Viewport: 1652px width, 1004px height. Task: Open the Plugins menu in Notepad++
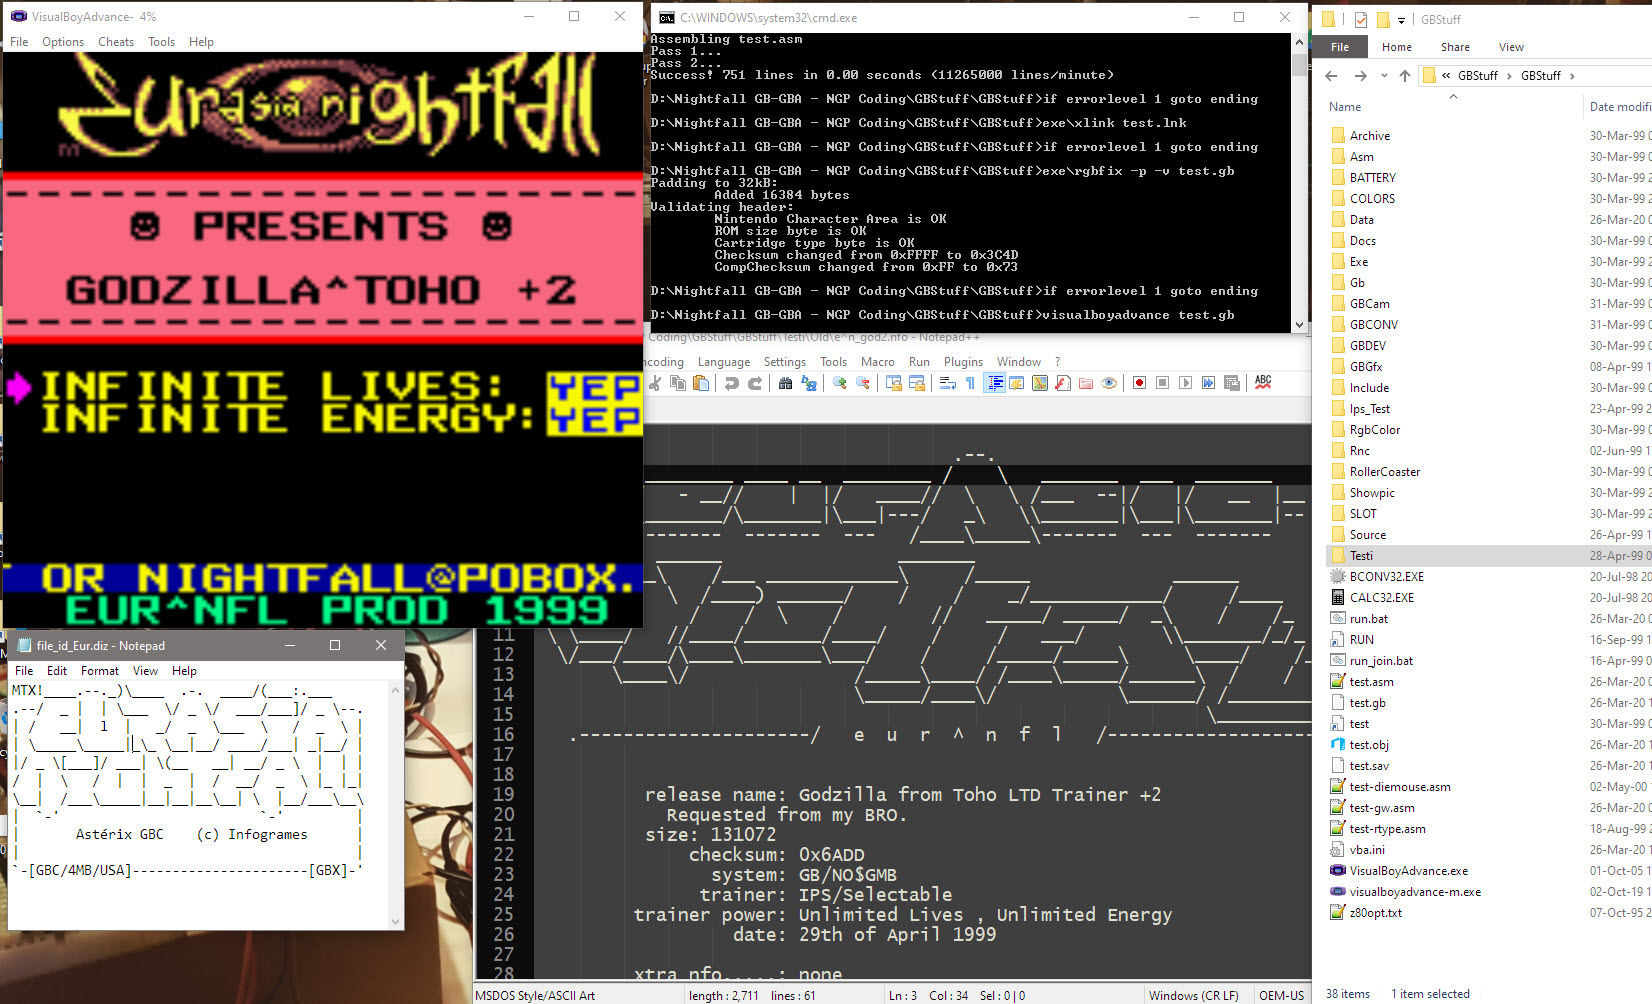[x=963, y=362]
